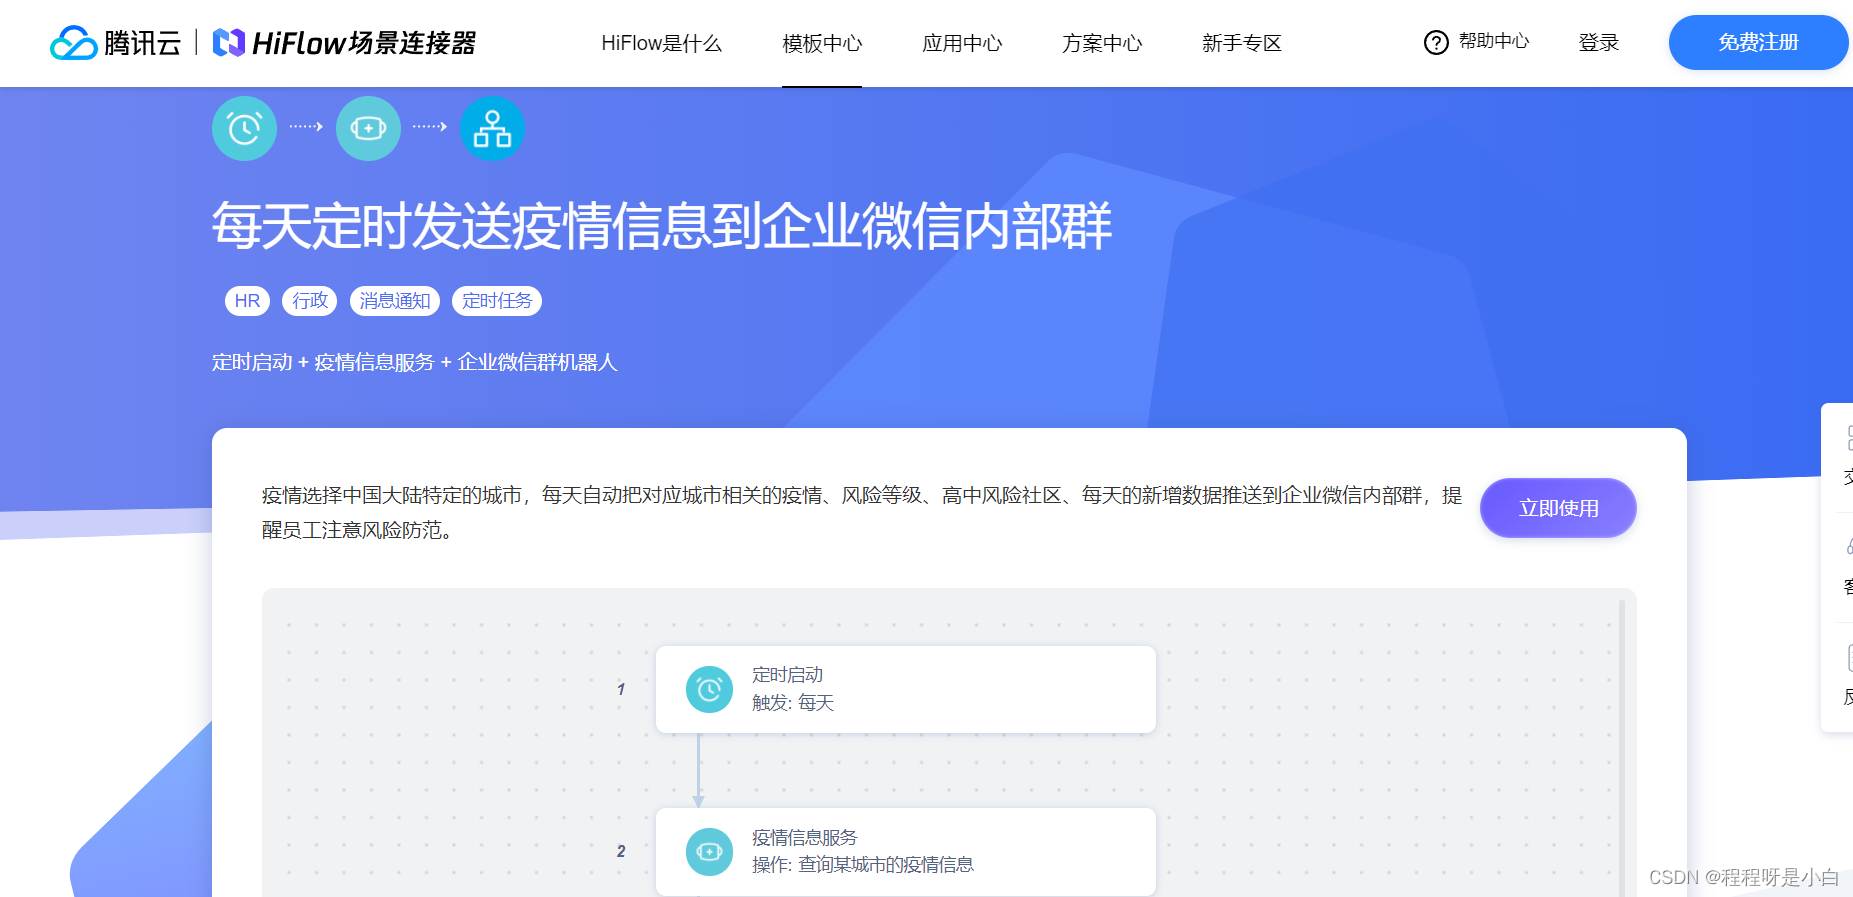
Task: Click the epidemic service icon in banner
Action: click(368, 128)
